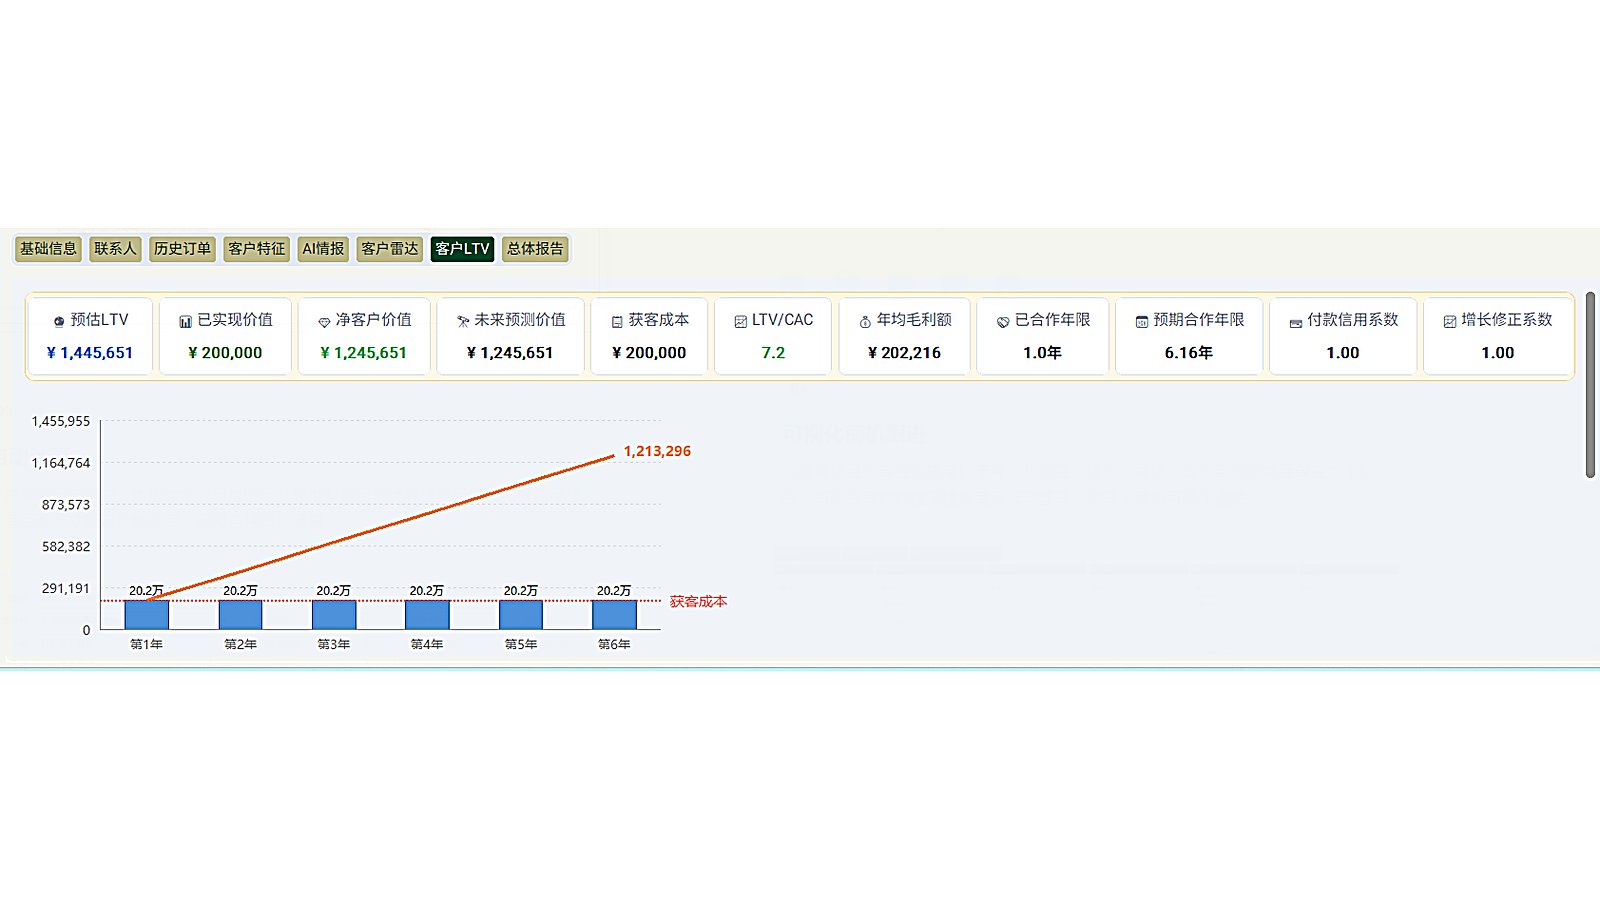Go to the AI情报 tab
The width and height of the screenshot is (1600, 900).
[x=323, y=249]
